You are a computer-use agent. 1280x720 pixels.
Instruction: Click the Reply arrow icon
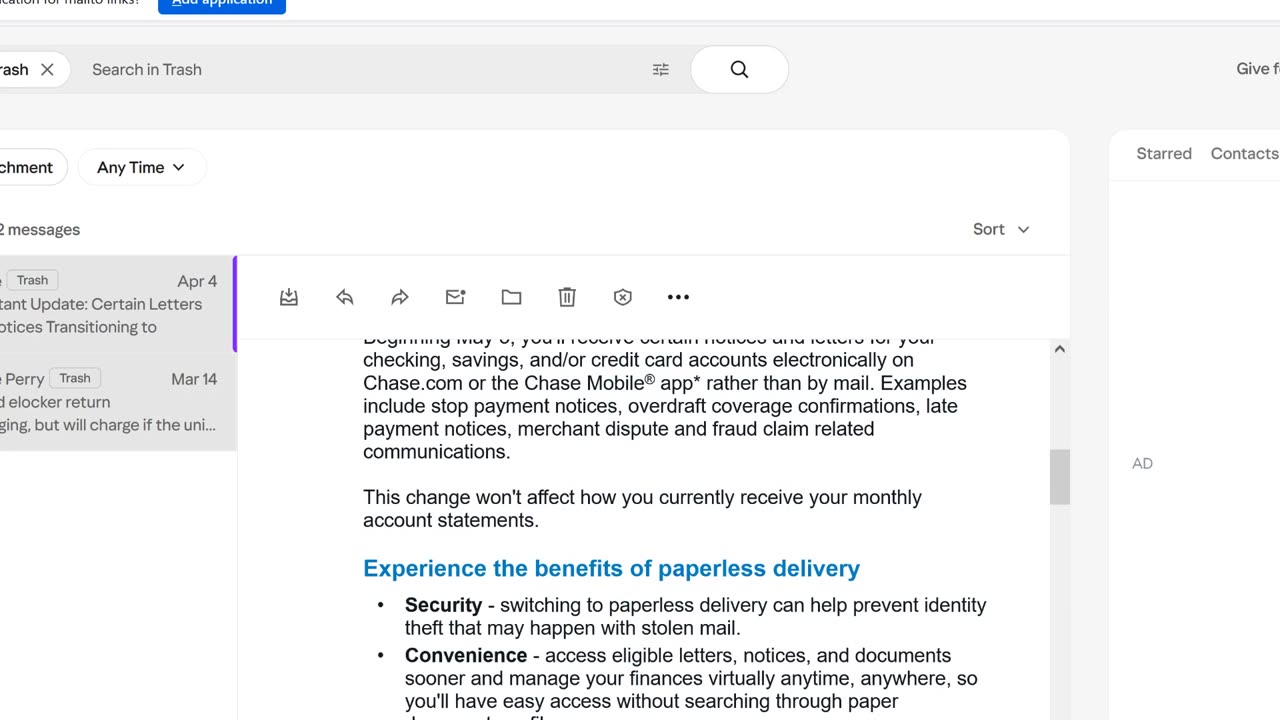345,297
